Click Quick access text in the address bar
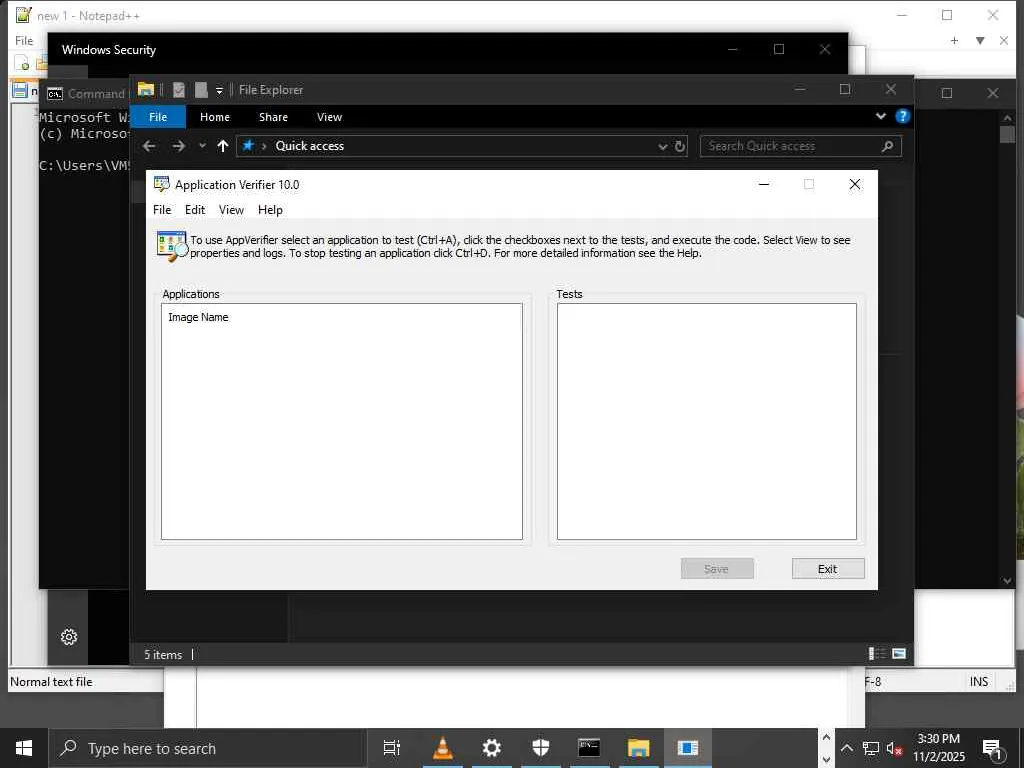 [310, 146]
